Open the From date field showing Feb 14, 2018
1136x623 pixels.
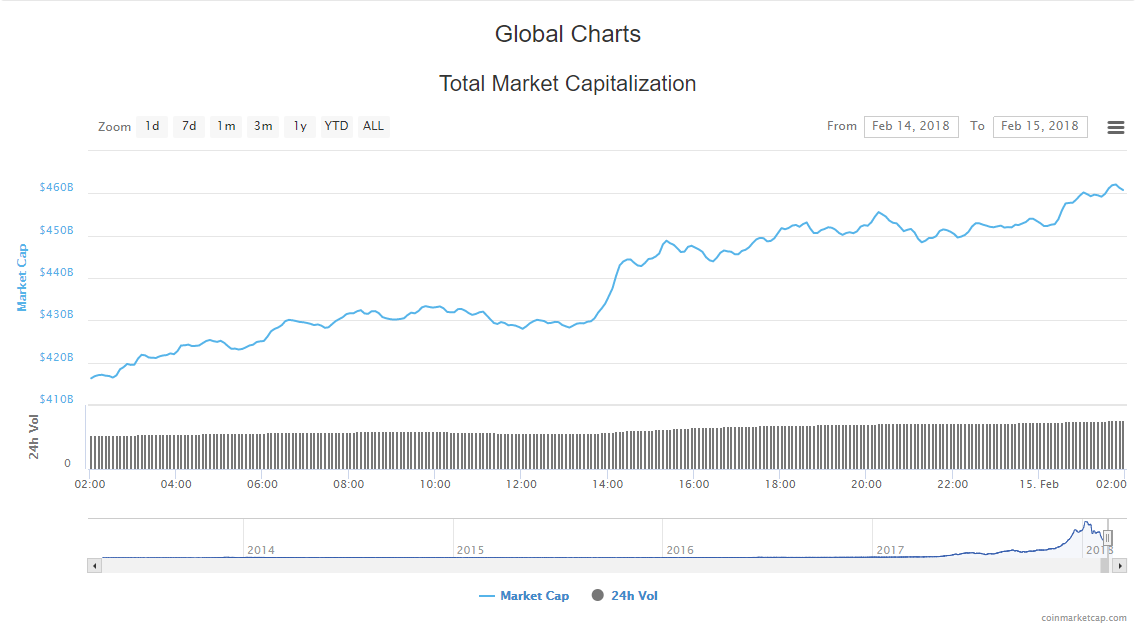tap(911, 126)
